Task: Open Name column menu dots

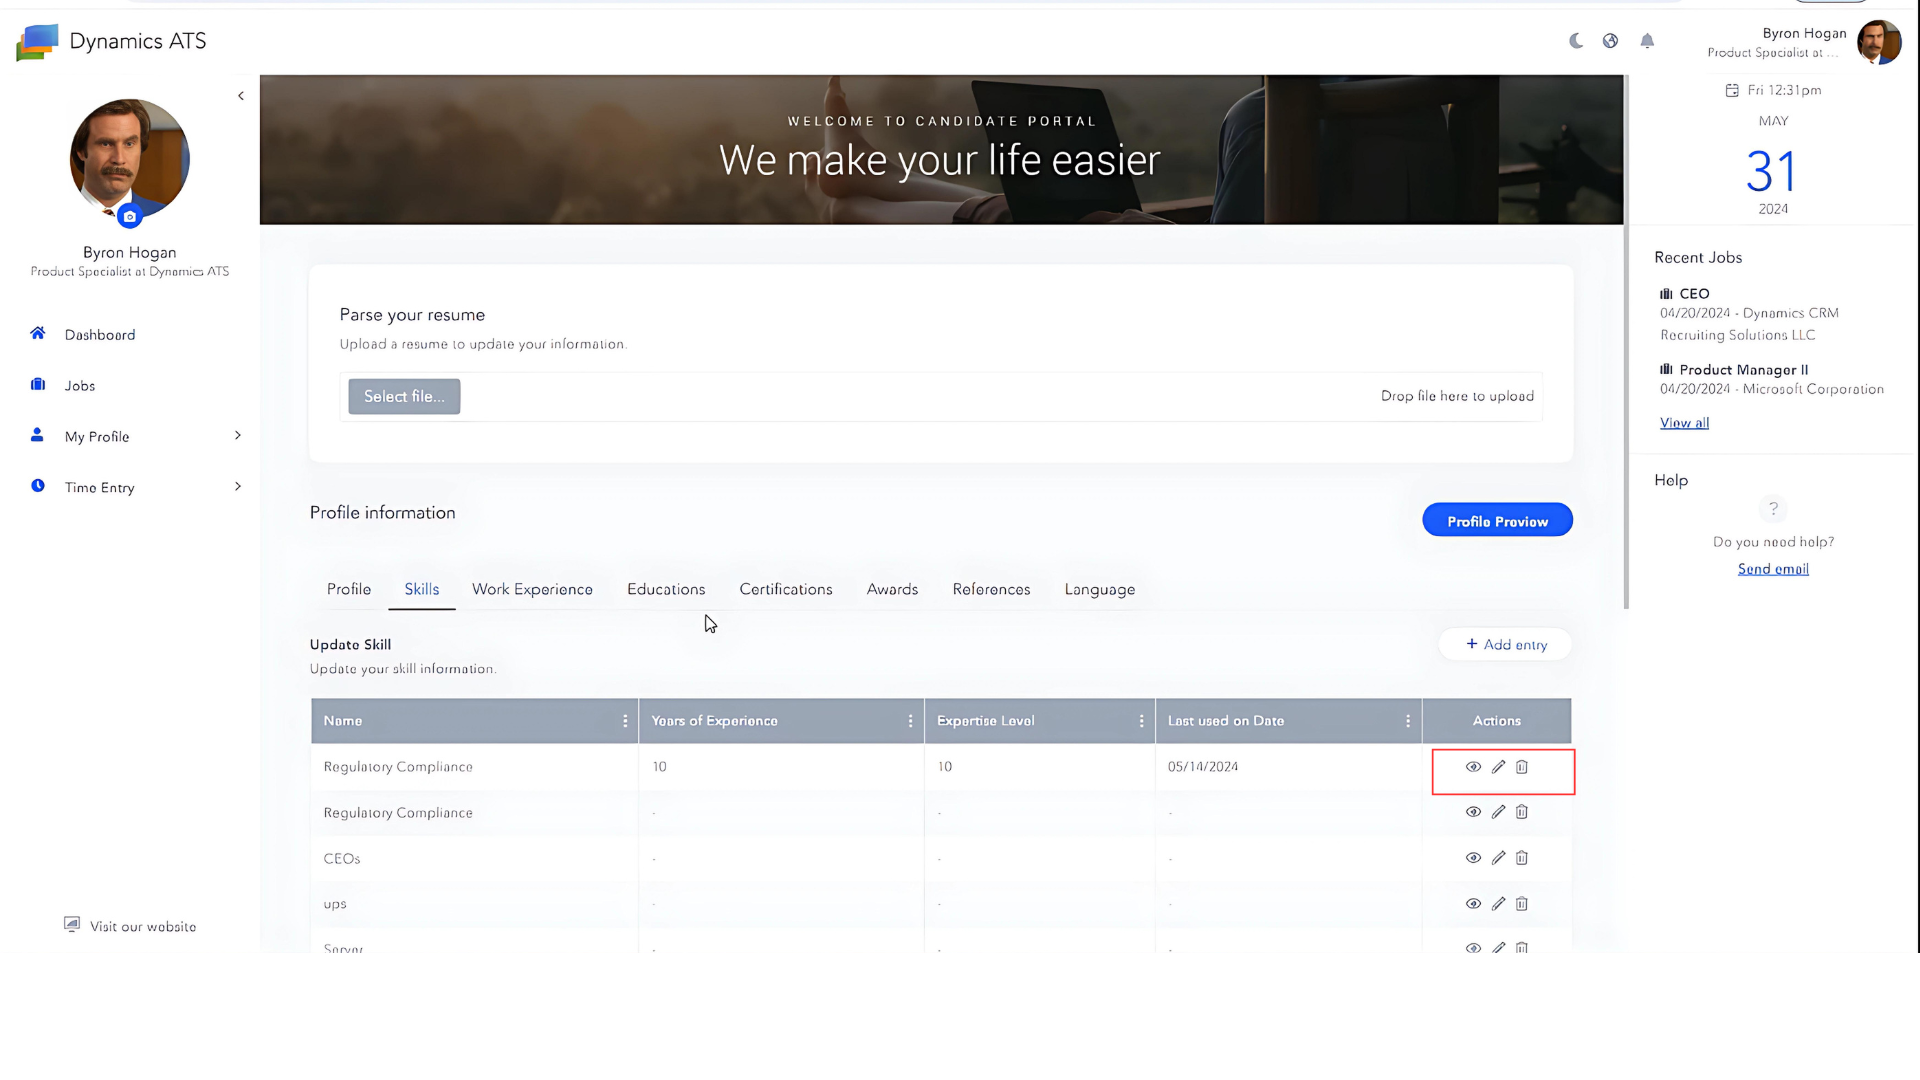Action: pyautogui.click(x=625, y=721)
